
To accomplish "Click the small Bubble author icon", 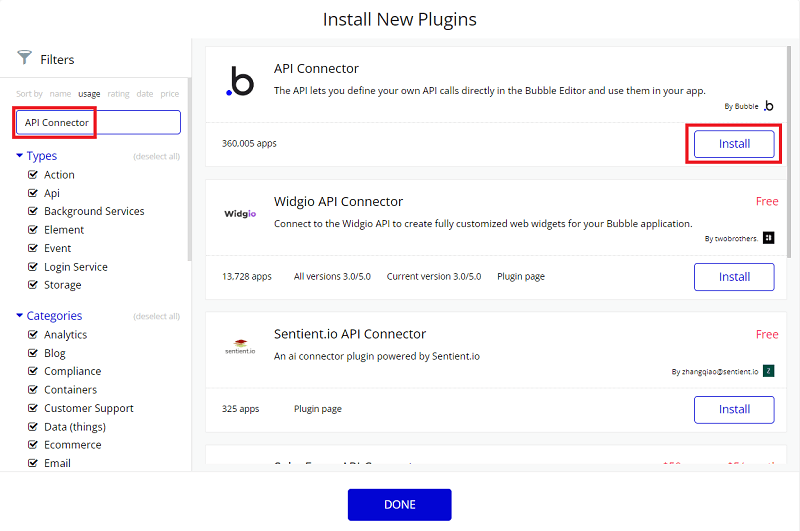I will tap(768, 106).
